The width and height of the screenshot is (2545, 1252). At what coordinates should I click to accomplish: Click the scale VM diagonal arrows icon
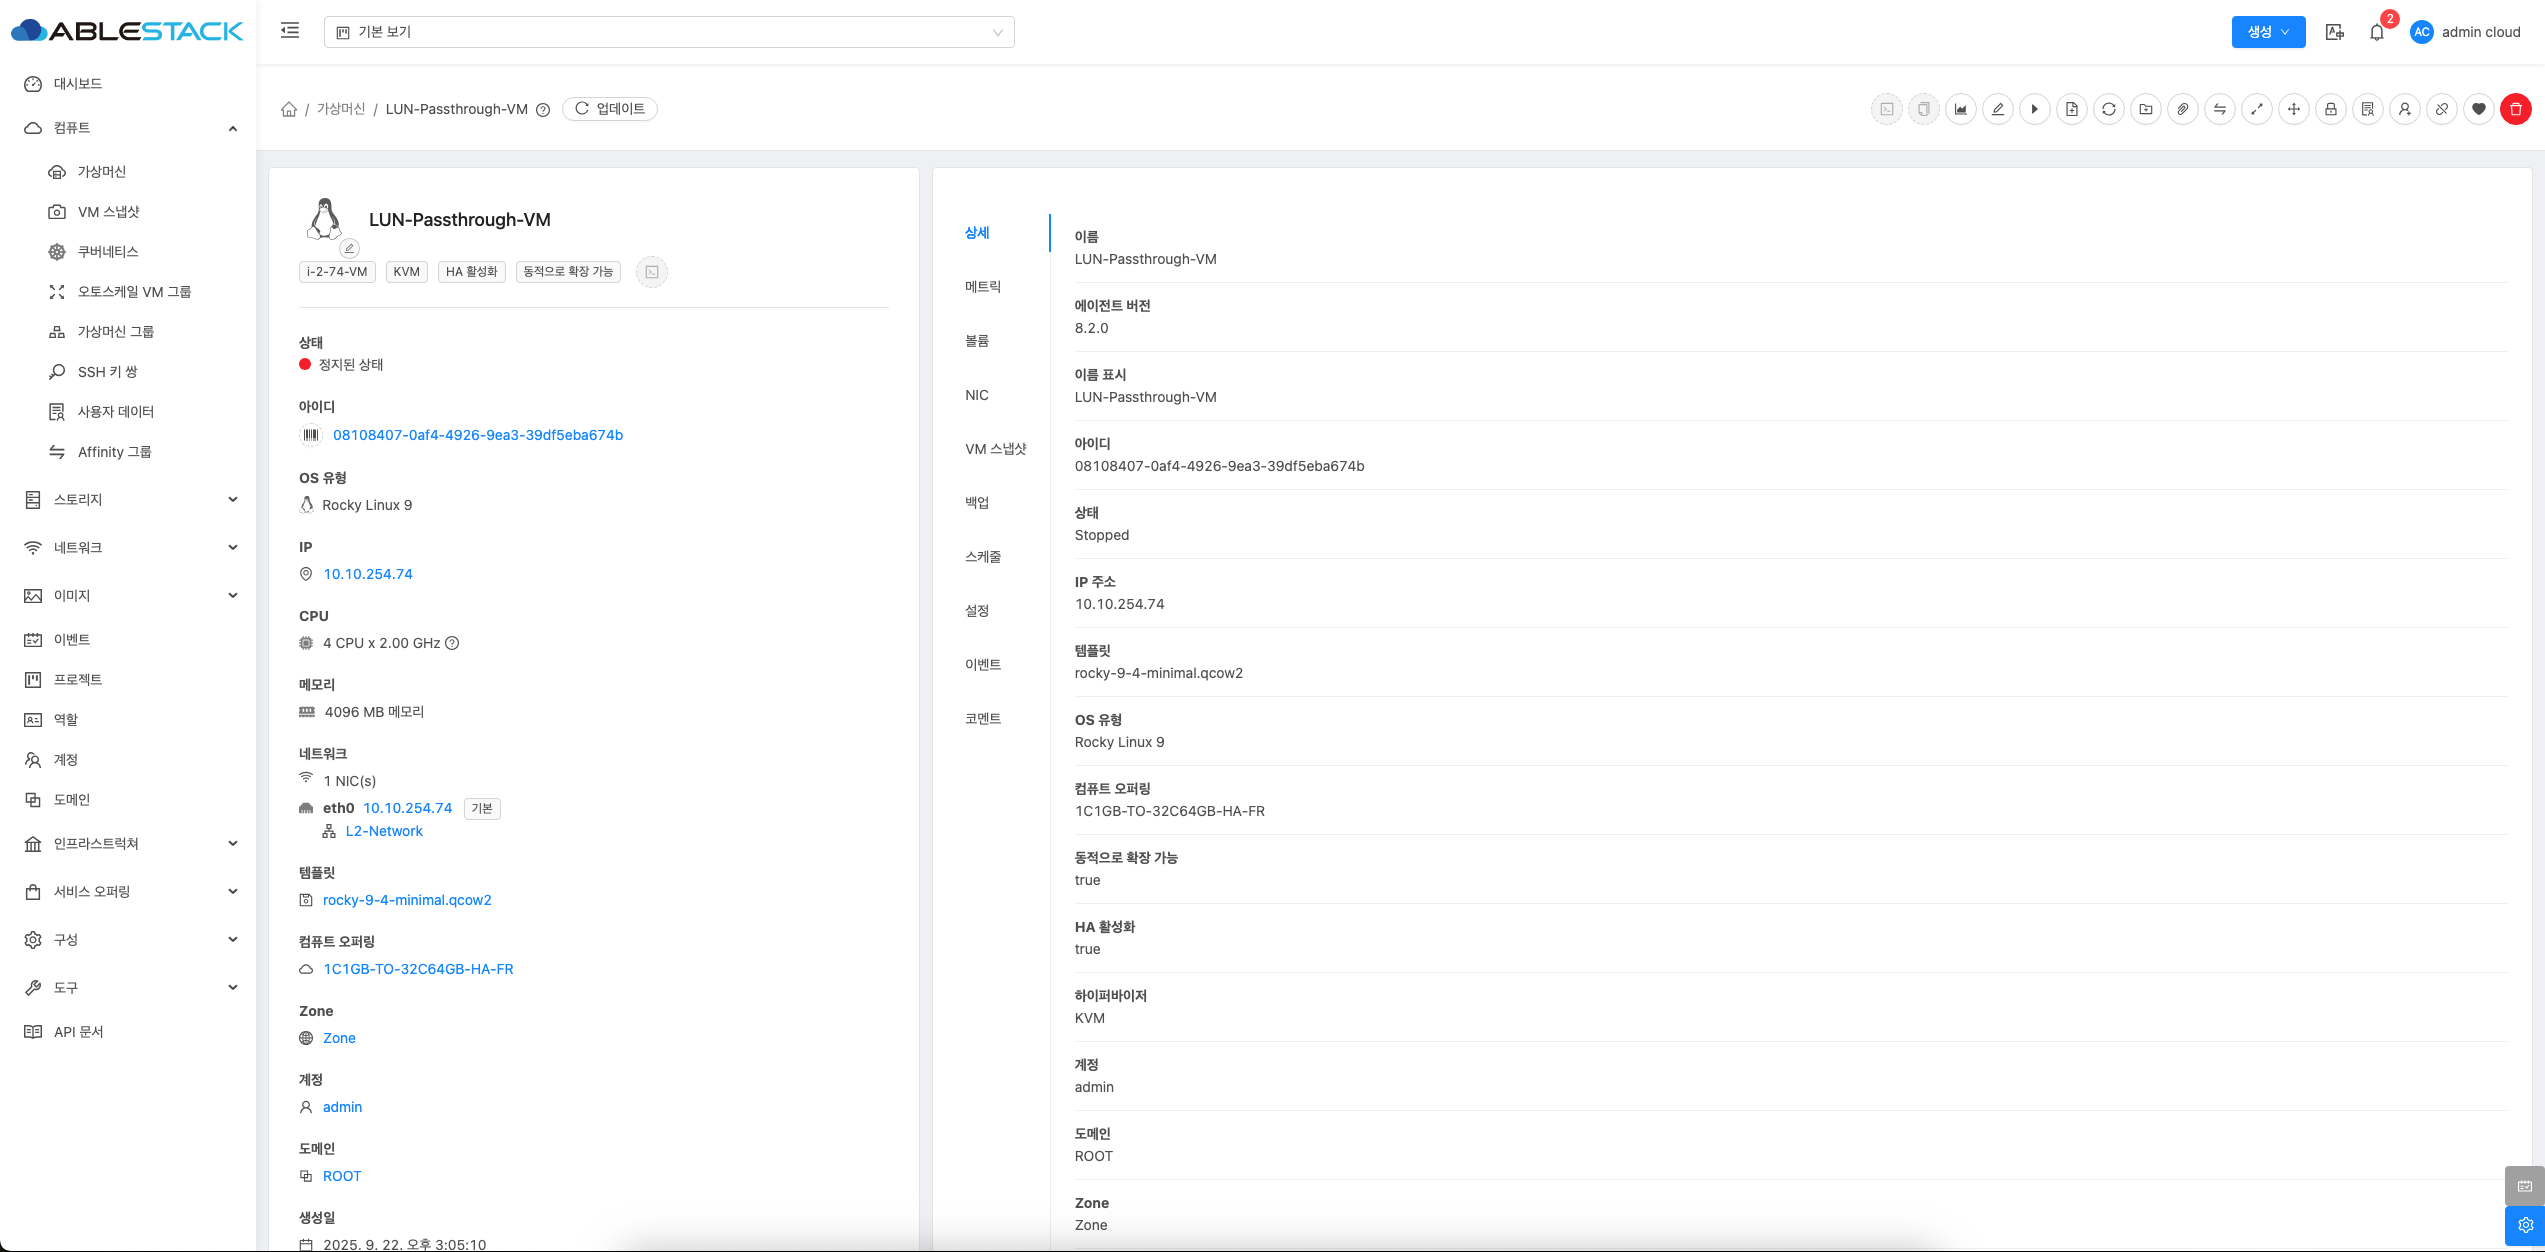(x=2257, y=109)
